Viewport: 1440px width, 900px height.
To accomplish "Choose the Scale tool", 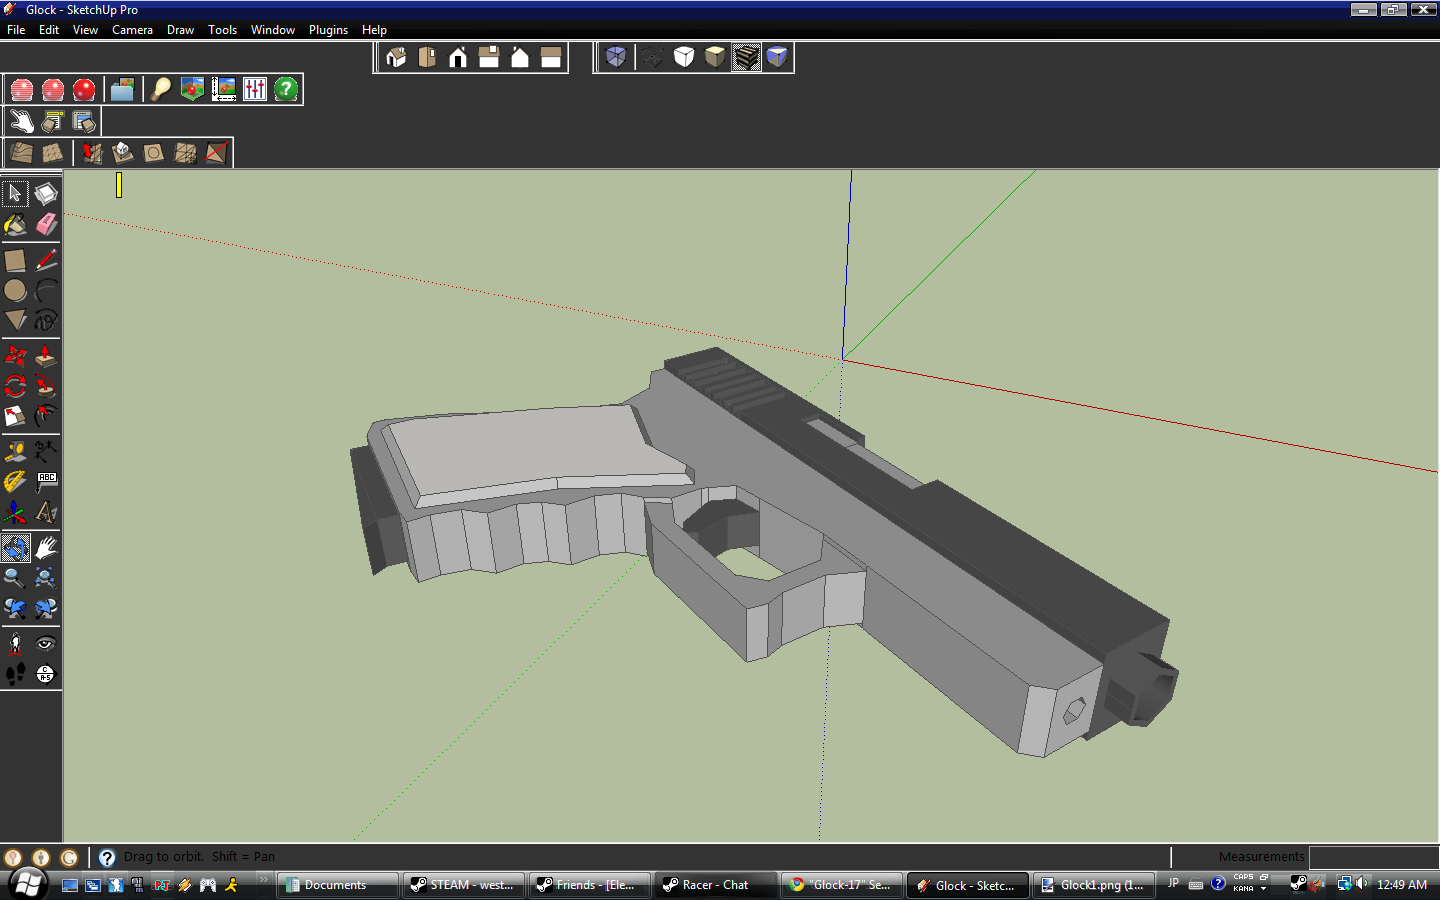I will [x=15, y=416].
